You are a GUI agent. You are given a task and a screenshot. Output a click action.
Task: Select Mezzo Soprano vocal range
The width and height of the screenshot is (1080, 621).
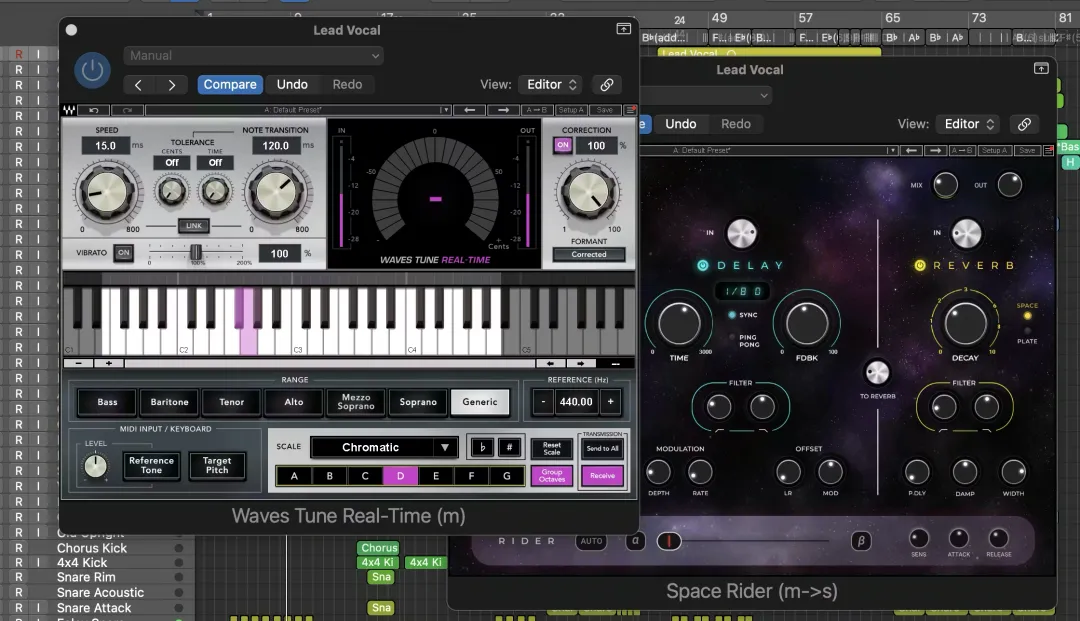click(x=356, y=402)
